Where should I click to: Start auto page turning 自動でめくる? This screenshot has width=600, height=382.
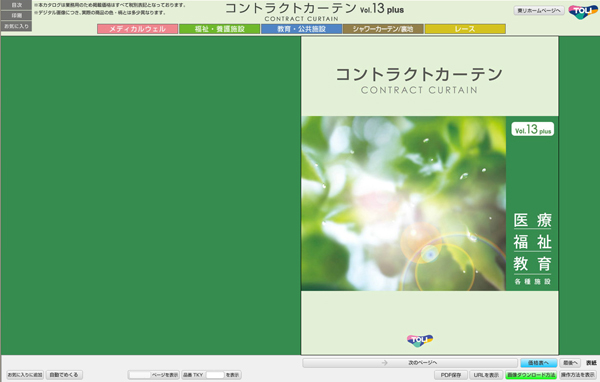[x=64, y=375]
